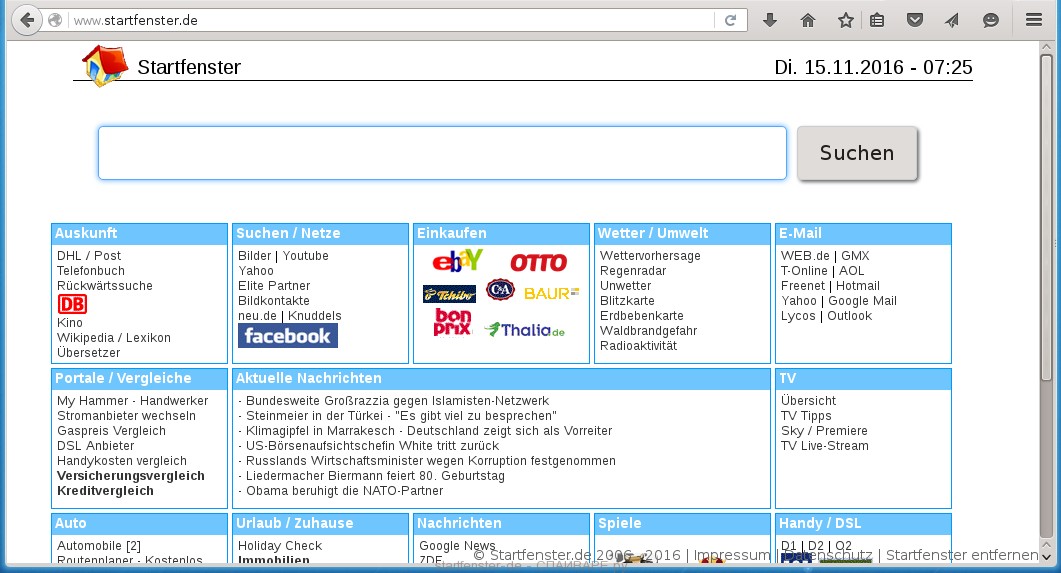The image size is (1061, 573).
Task: Open the Firefox hamburger menu
Action: (1033, 20)
